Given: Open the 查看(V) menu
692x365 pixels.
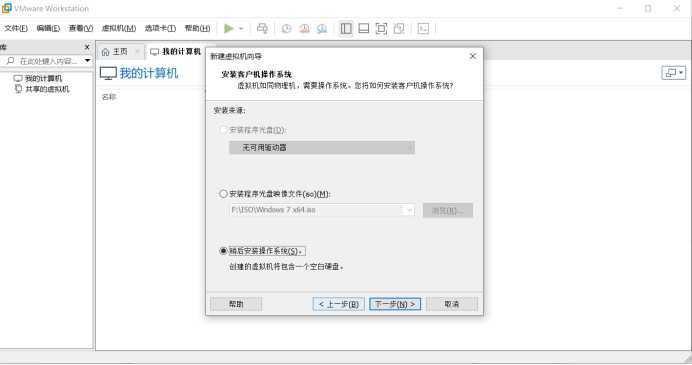Looking at the screenshot, I should pos(81,28).
